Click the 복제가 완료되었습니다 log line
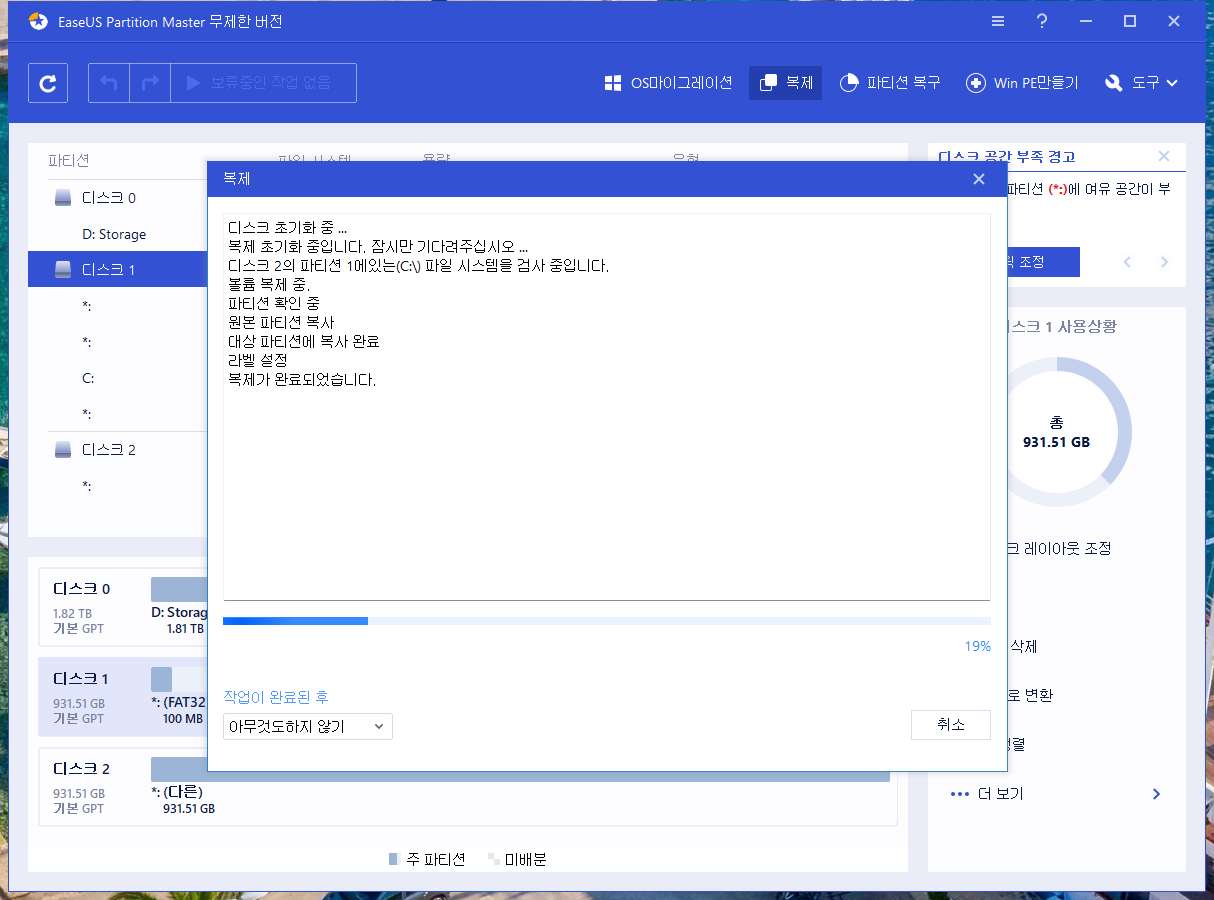 302,379
